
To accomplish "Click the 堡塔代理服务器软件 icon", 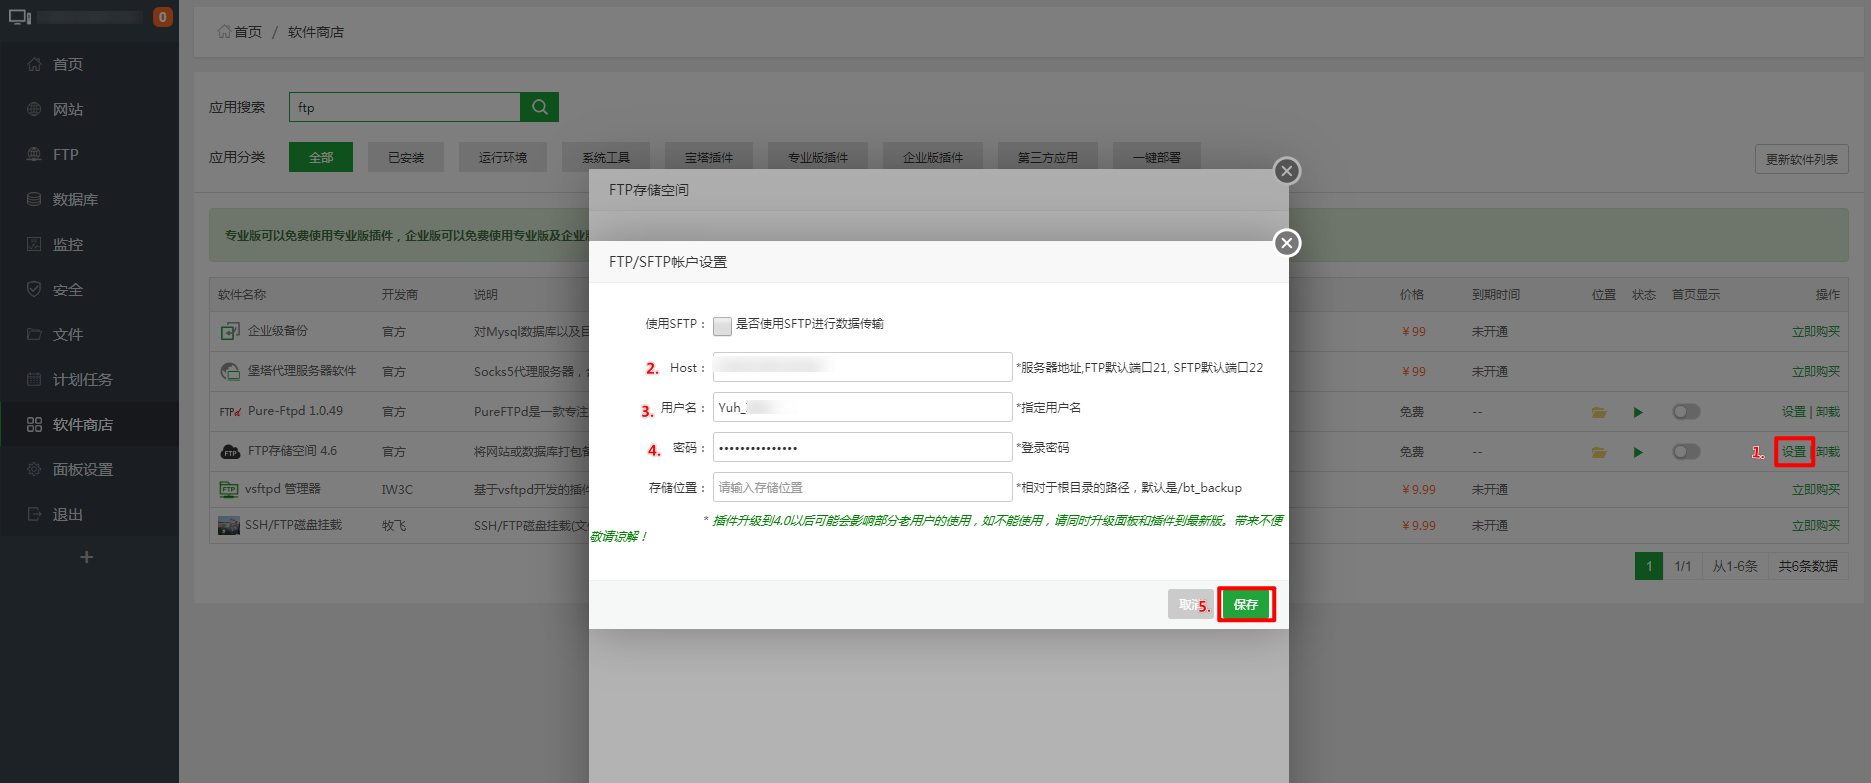I will 230,371.
